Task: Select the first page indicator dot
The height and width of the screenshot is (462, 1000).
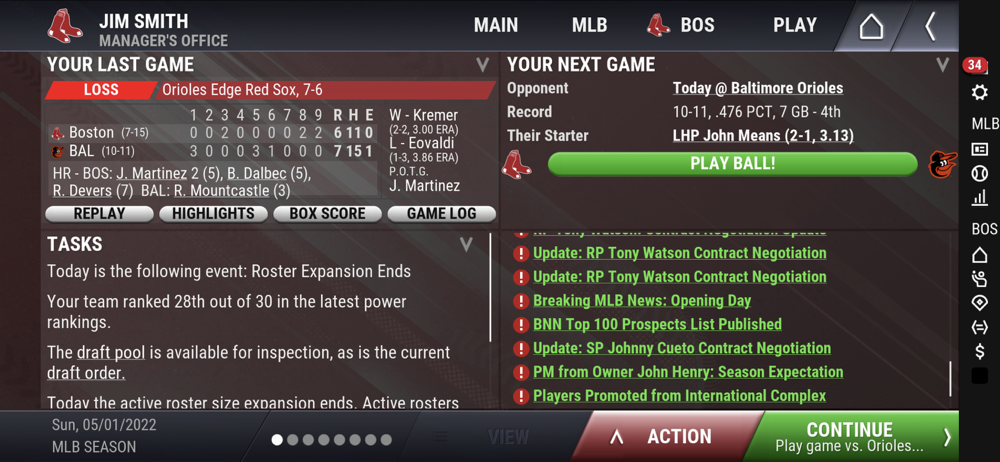Action: pyautogui.click(x=277, y=440)
